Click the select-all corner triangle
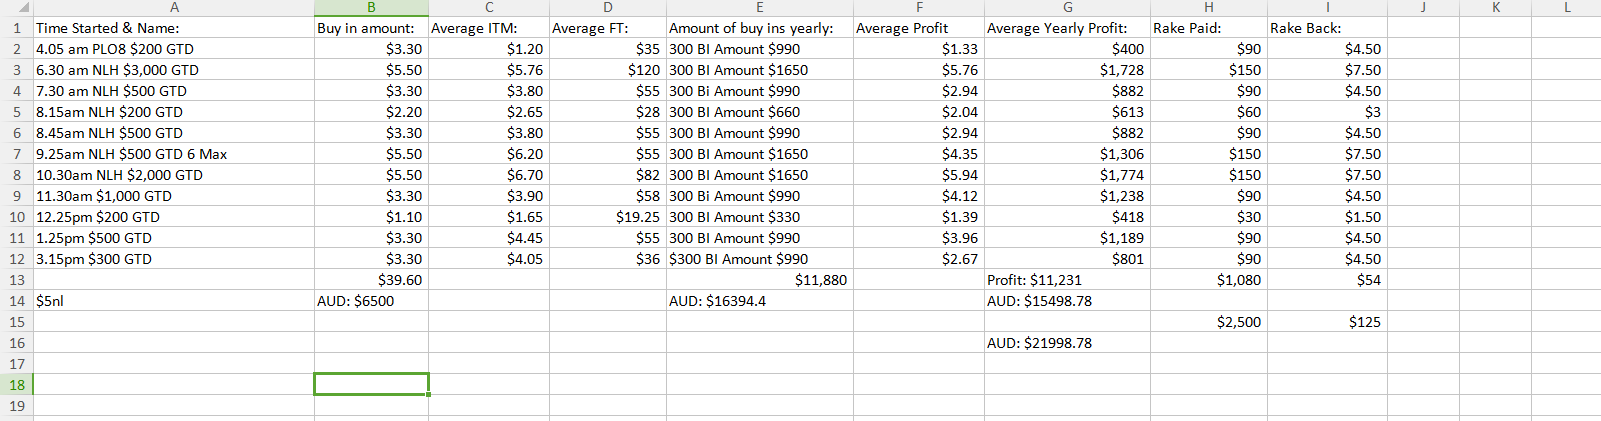Viewport: 1601px width, 421px height. [23, 8]
